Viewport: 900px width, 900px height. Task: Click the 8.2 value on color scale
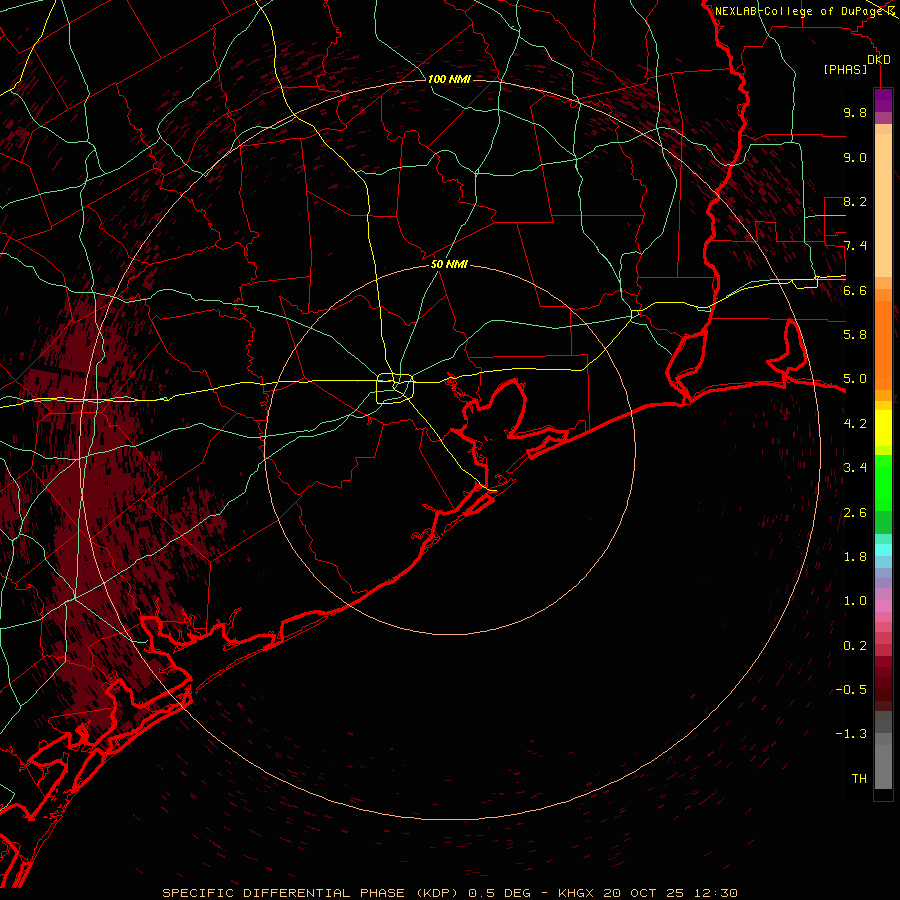click(855, 201)
